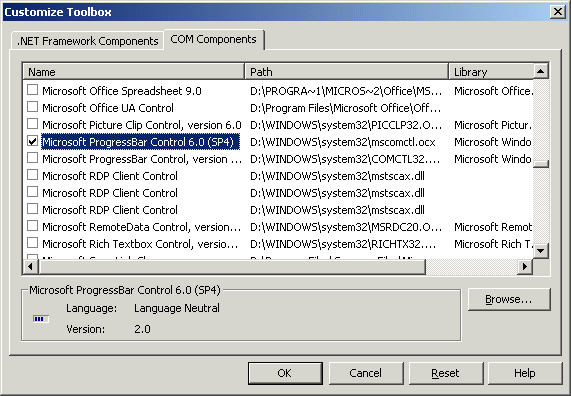Select Microsoft Office UA Control row name

(x=108, y=108)
